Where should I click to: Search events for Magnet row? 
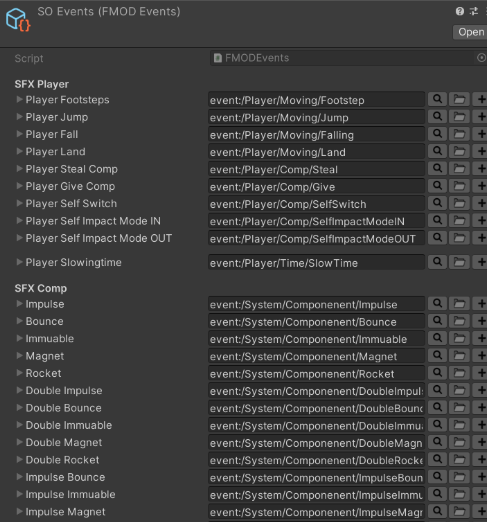437,356
